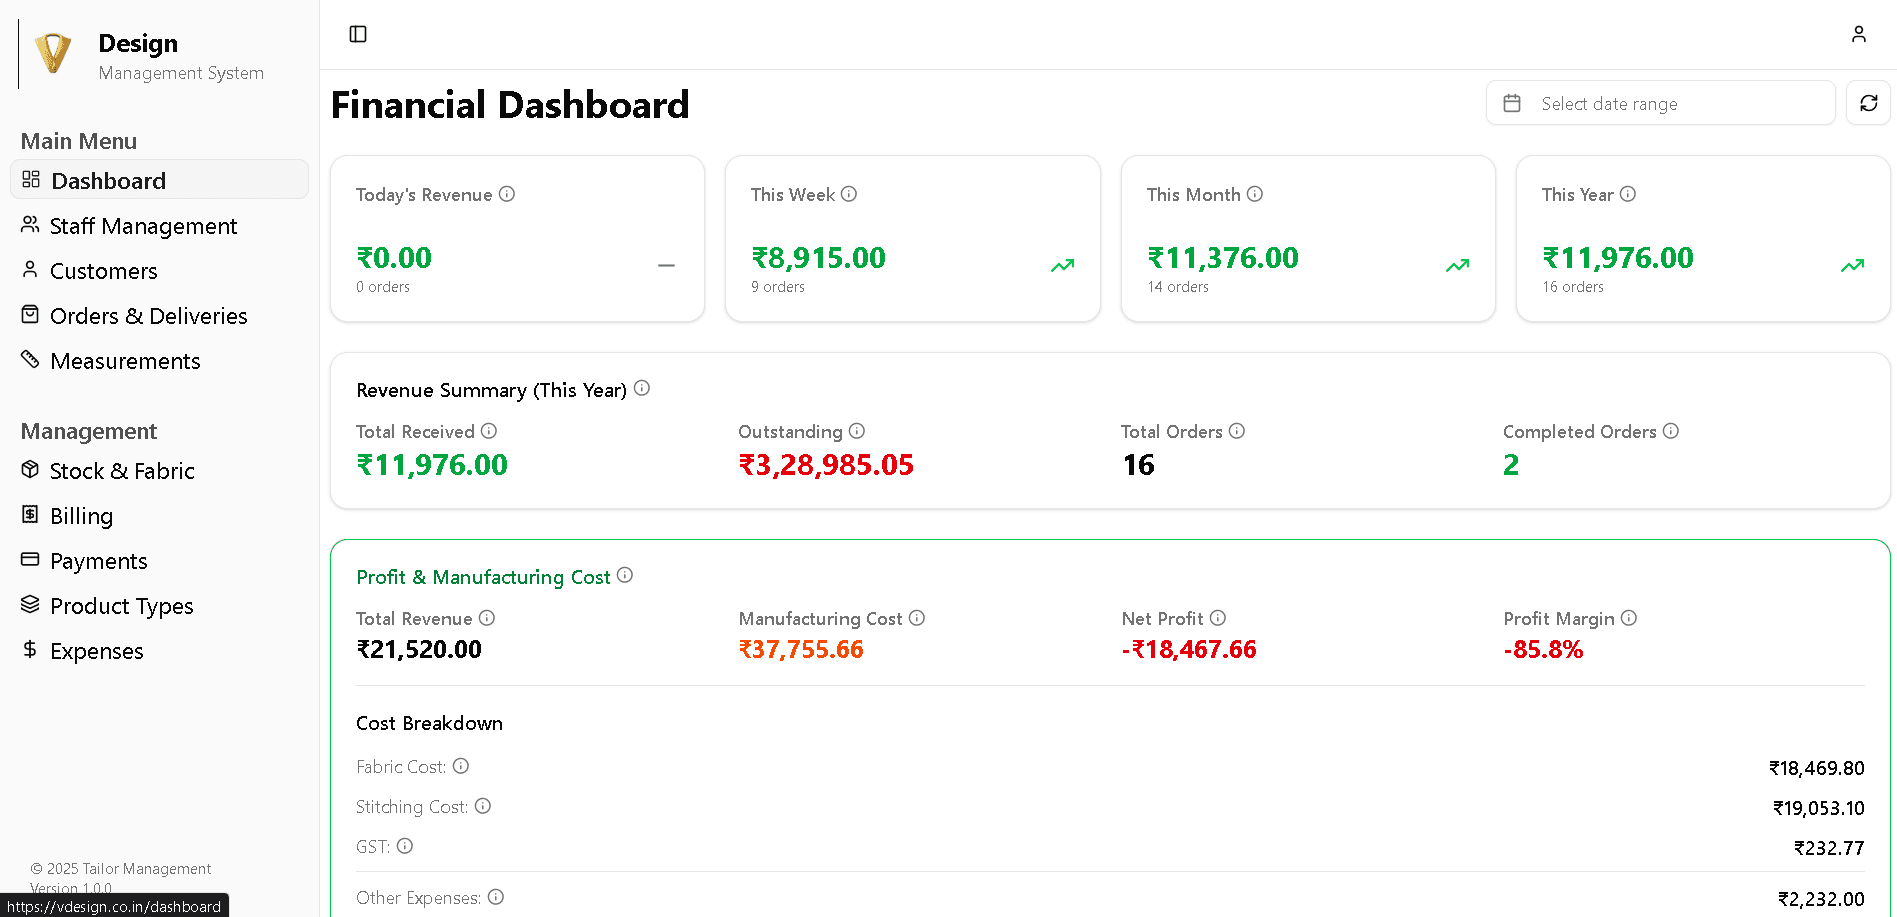
Task: Click the info icon next to Today's Revenue
Action: pos(508,194)
